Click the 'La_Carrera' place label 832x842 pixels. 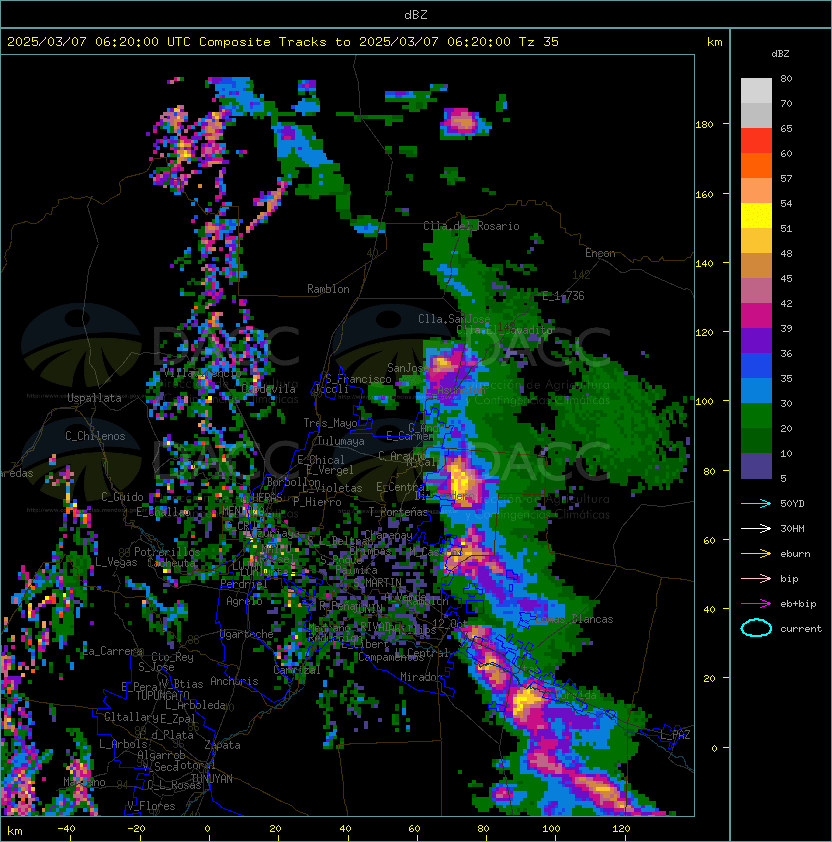point(113,651)
